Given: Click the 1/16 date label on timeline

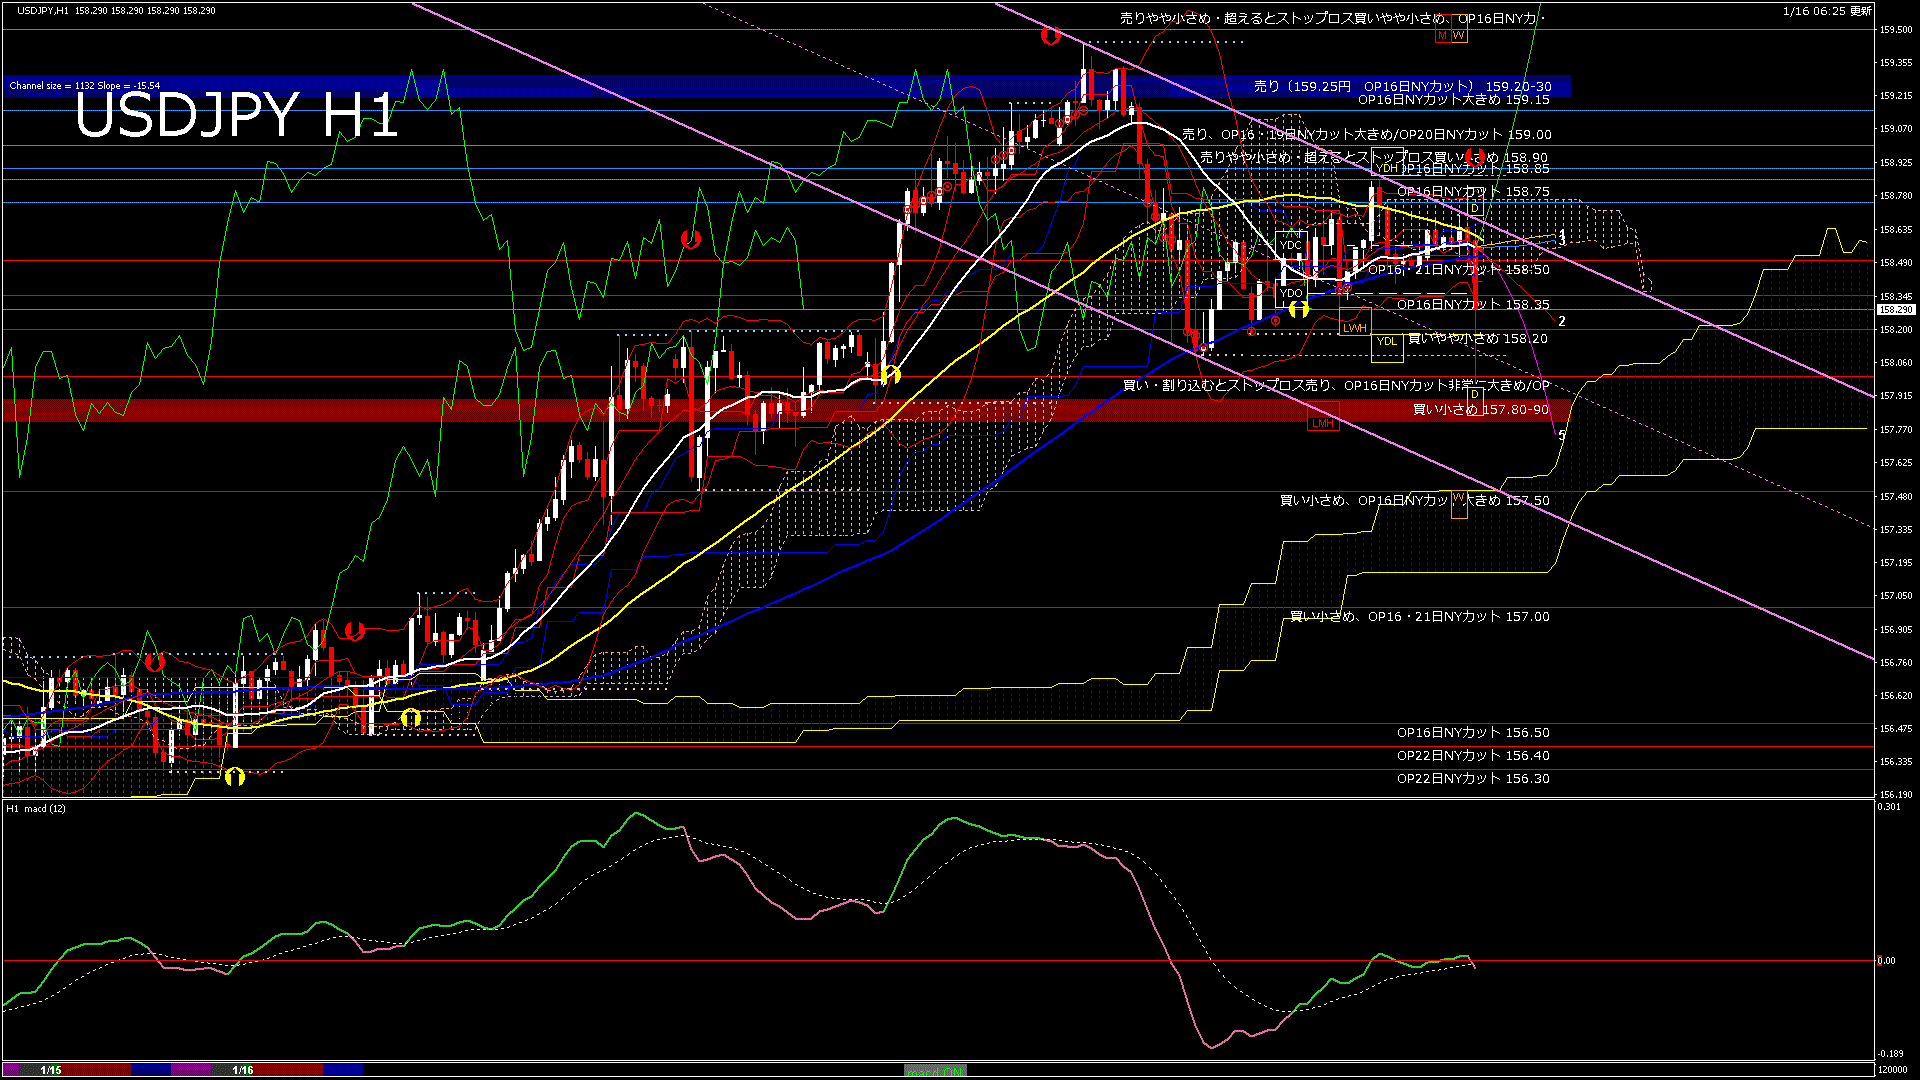Looking at the screenshot, I should [x=242, y=1070].
